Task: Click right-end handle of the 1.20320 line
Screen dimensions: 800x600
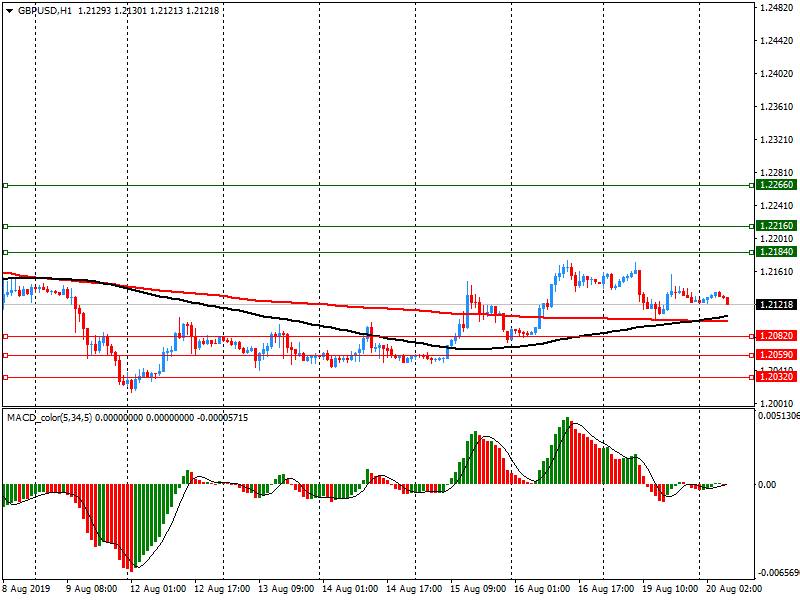Action: coord(752,378)
